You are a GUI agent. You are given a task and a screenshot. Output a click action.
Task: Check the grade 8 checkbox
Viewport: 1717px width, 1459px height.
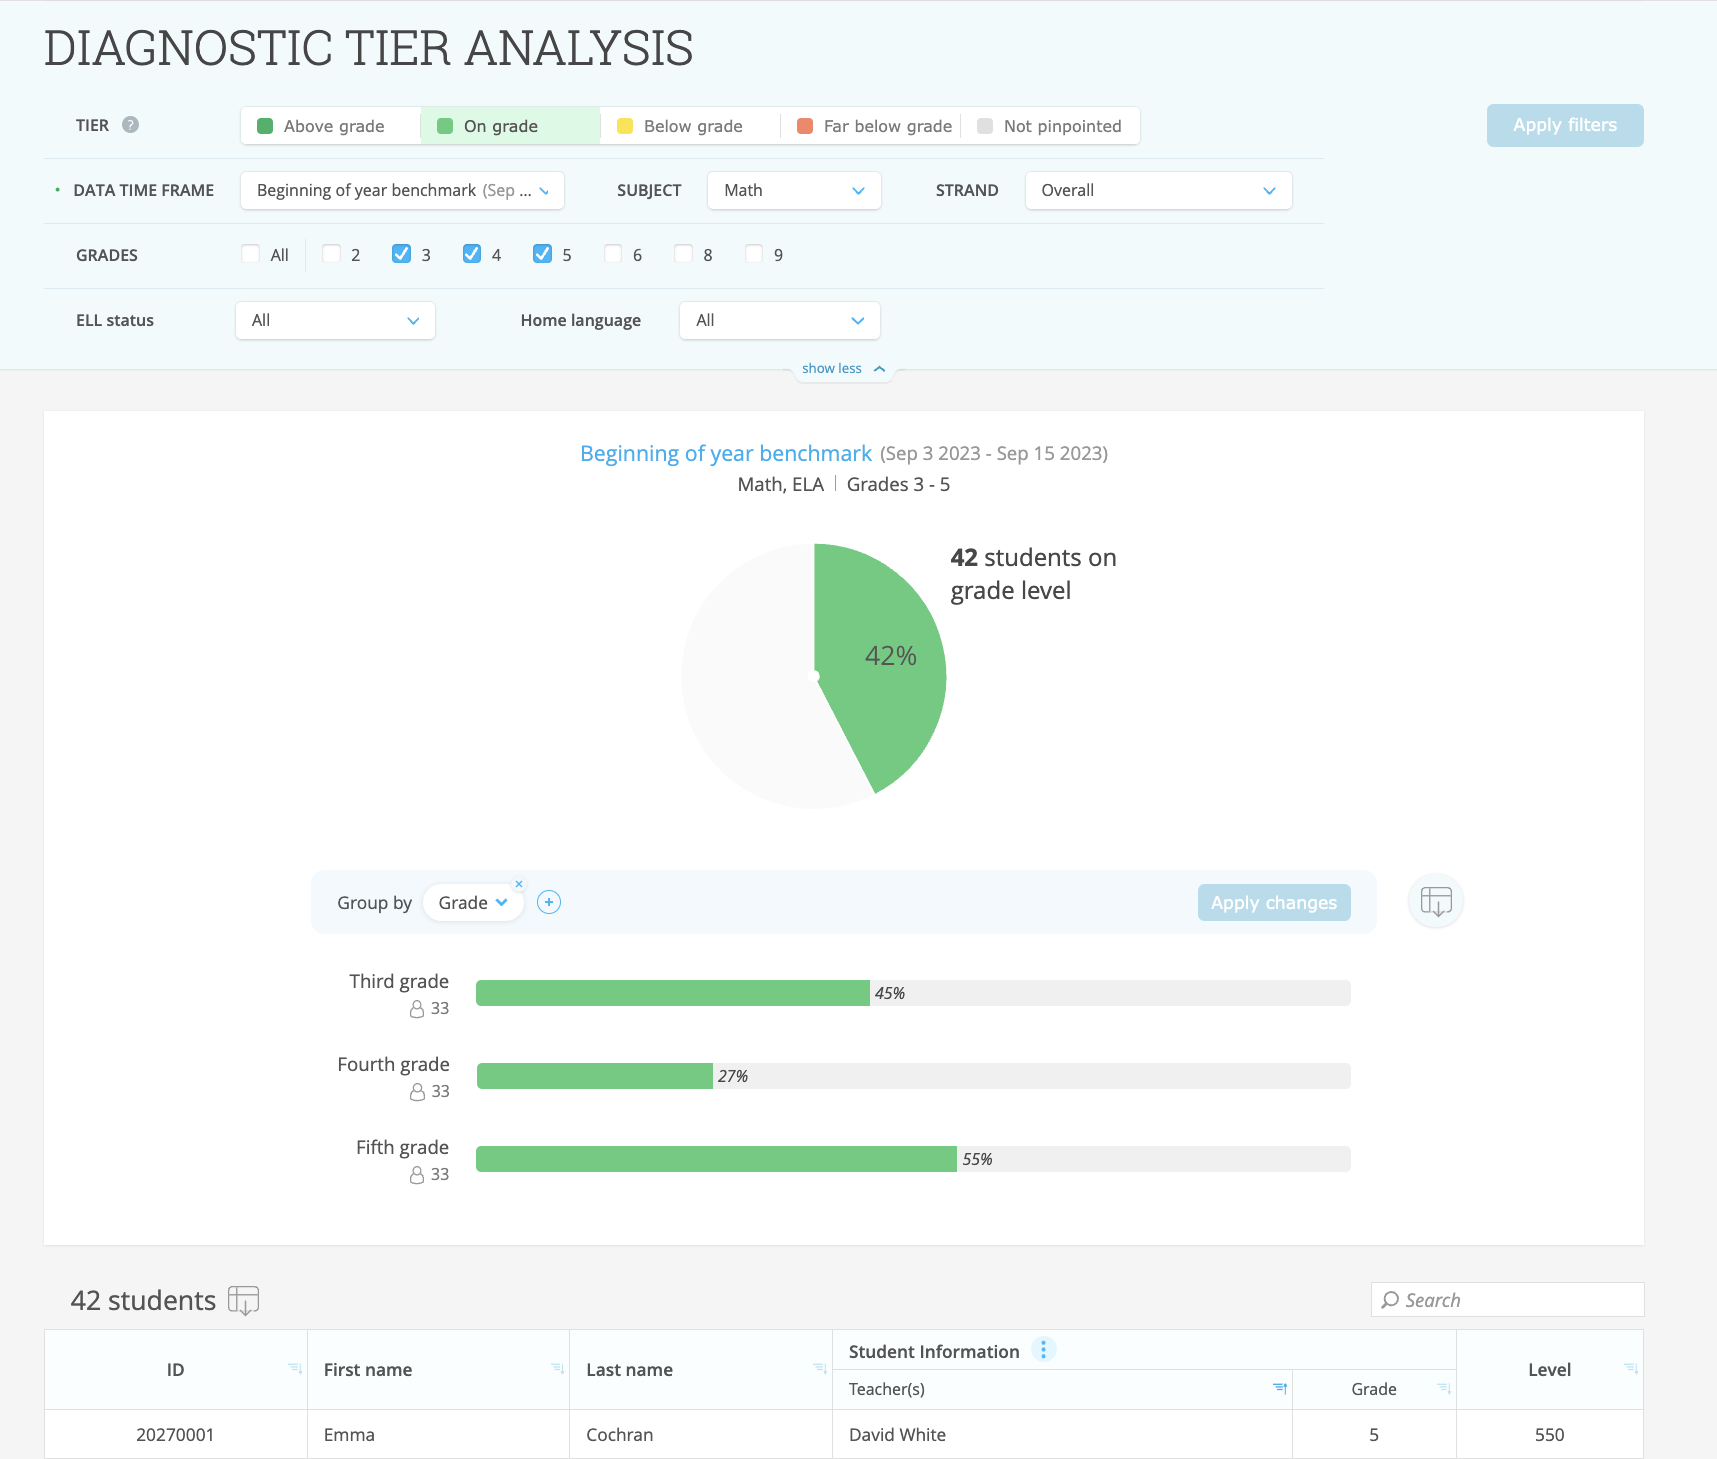coord(683,254)
